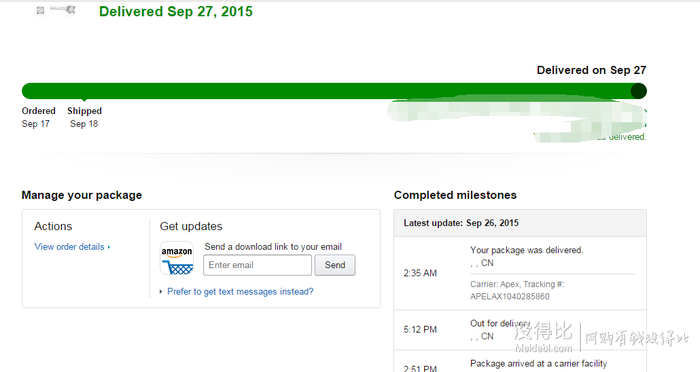The width and height of the screenshot is (700, 372).
Task: Click the blurred product thumbnail beside Delivered heading
Action: pyautogui.click(x=56, y=10)
